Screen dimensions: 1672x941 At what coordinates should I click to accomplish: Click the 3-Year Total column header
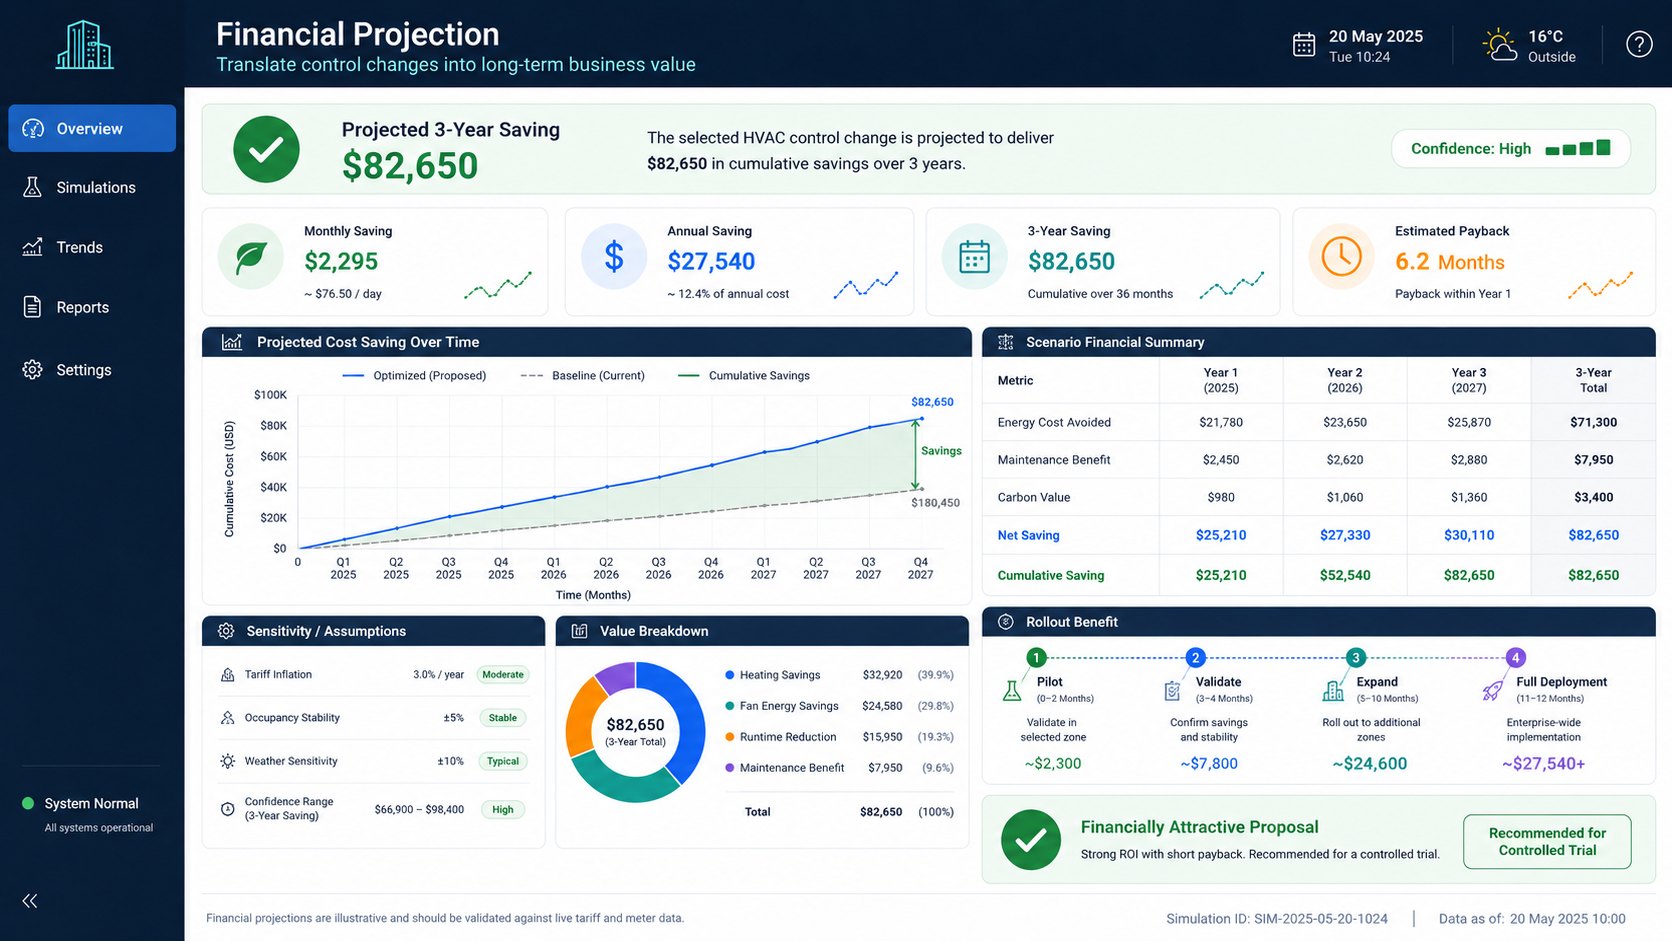[x=1593, y=380]
